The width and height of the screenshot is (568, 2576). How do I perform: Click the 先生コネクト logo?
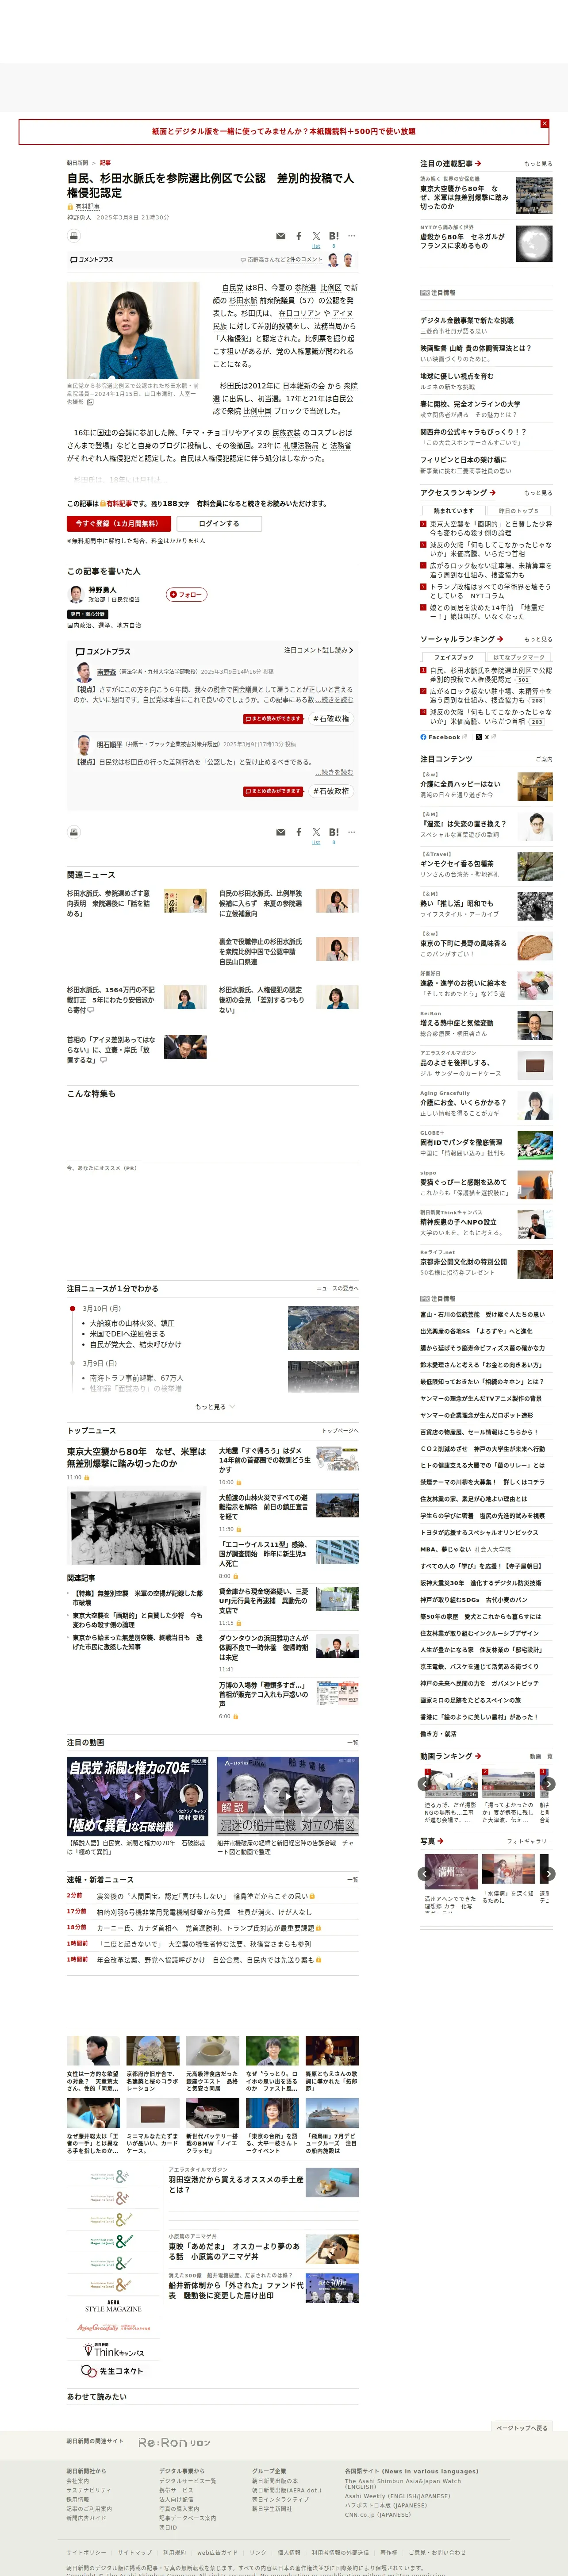click(113, 2371)
